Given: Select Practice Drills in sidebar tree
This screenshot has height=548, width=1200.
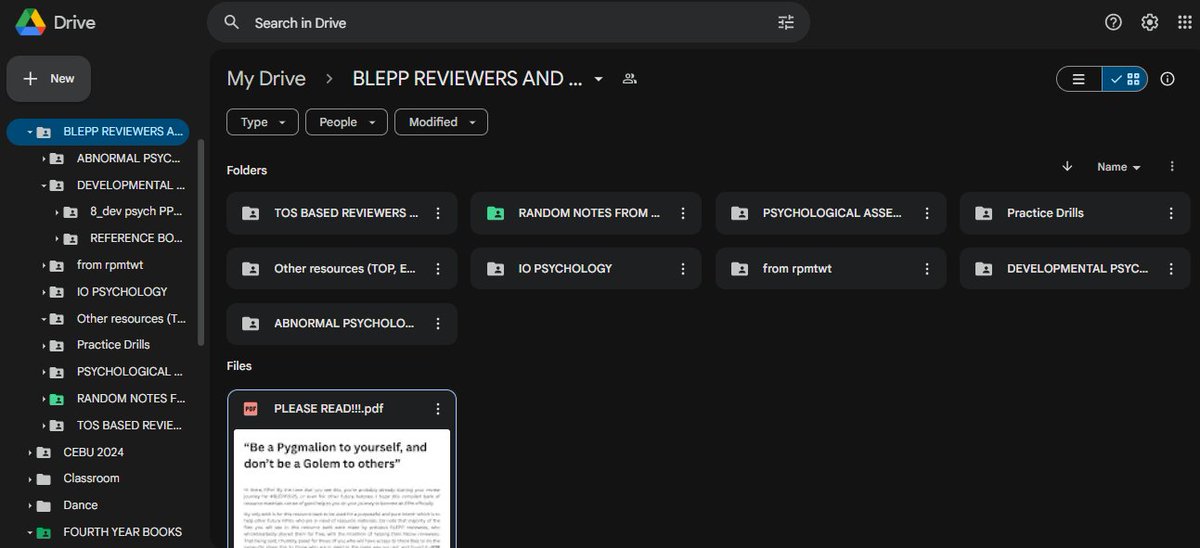Looking at the screenshot, I should pos(112,345).
